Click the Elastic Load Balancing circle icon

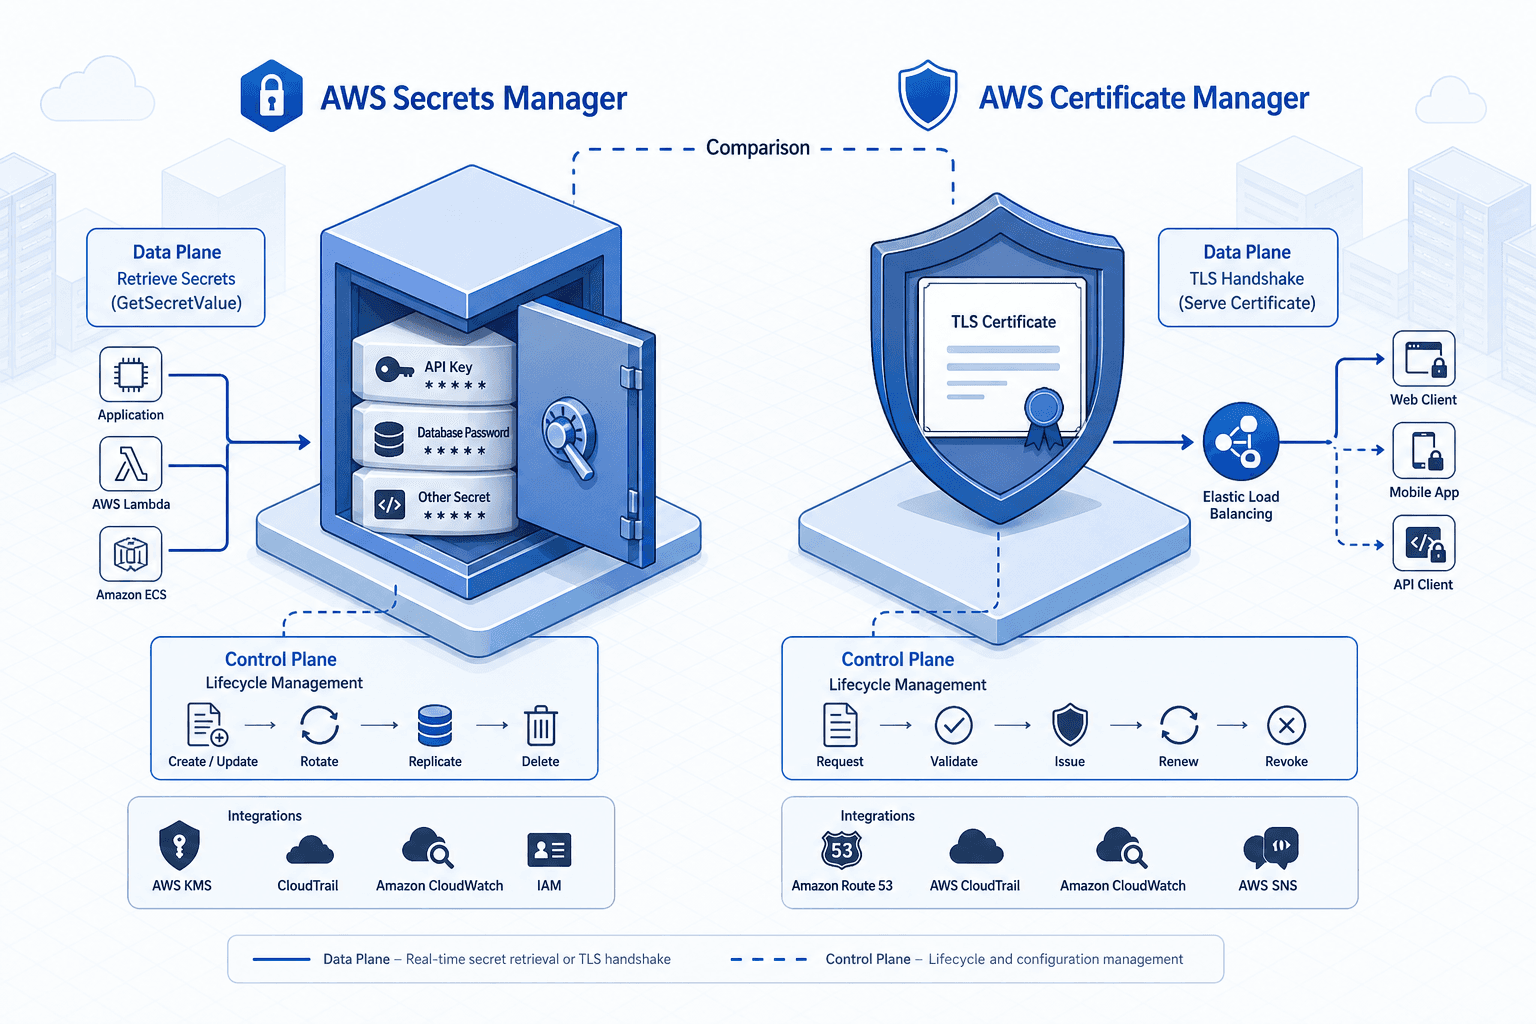tap(1241, 442)
